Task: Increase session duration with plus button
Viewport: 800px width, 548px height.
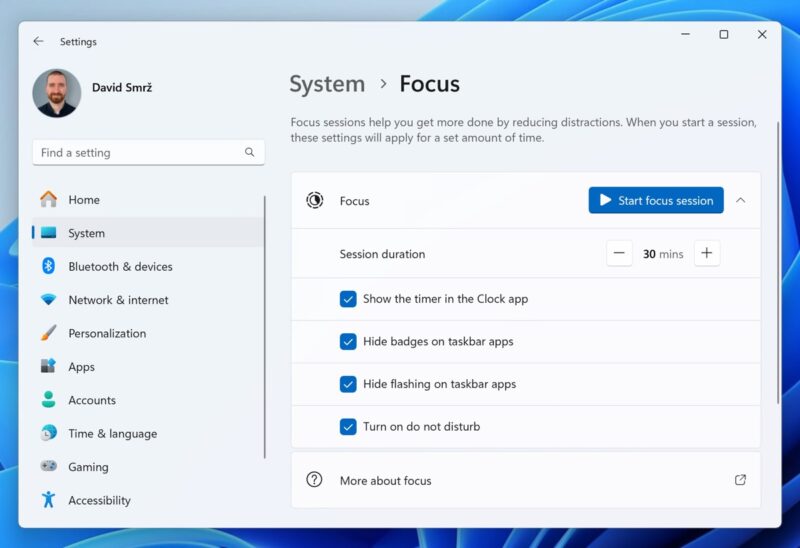Action: click(707, 253)
